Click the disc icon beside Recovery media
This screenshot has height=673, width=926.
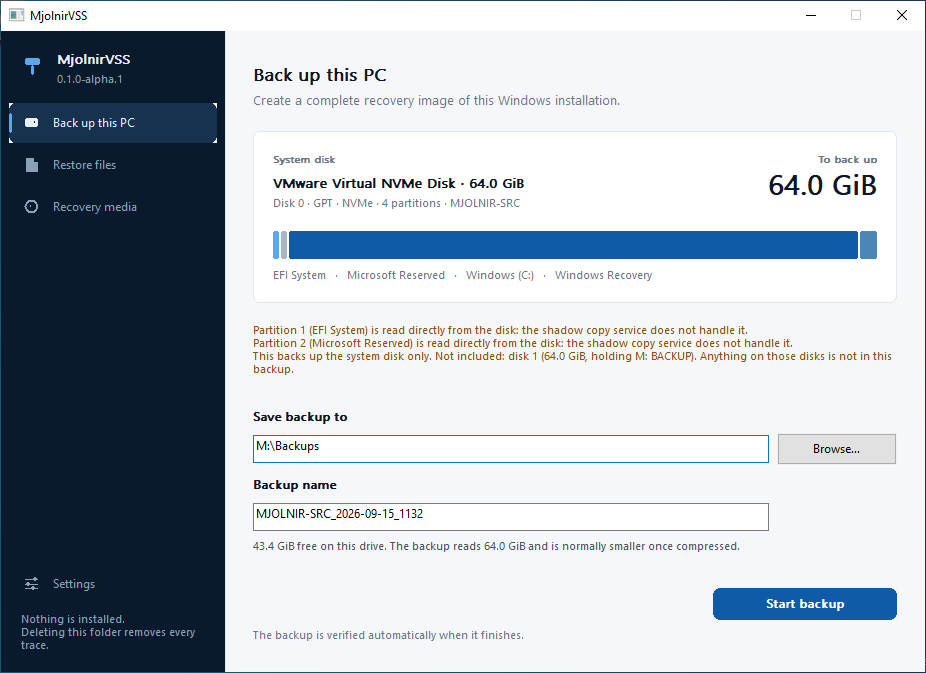[x=31, y=207]
